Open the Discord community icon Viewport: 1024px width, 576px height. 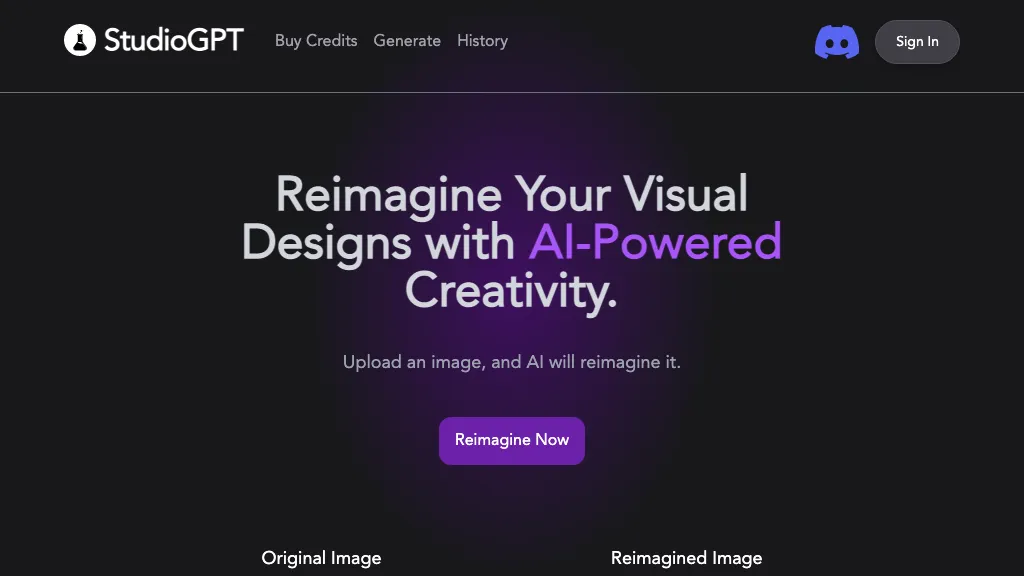point(837,42)
